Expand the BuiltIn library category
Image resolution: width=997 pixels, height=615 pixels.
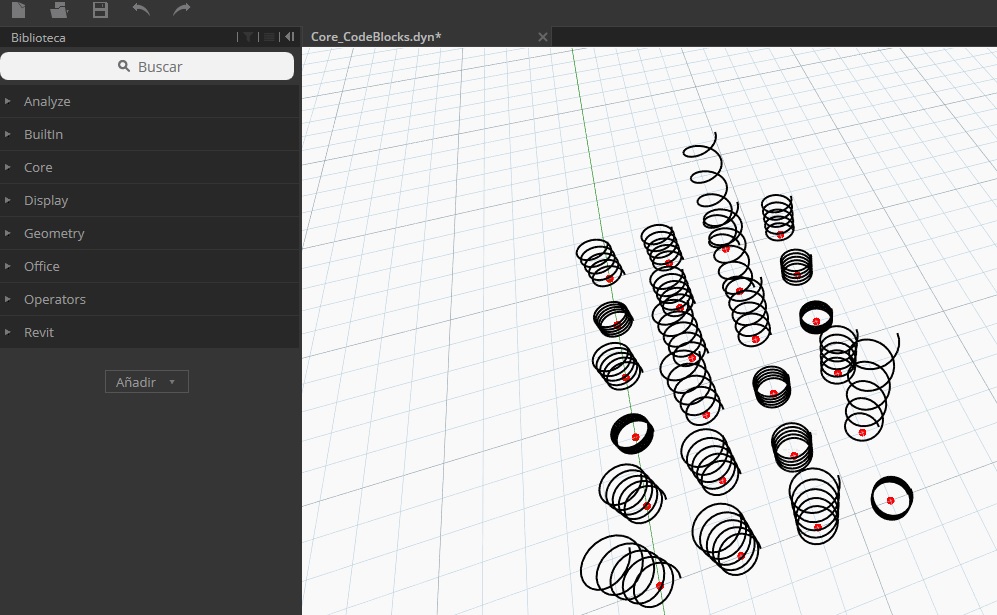(x=43, y=134)
